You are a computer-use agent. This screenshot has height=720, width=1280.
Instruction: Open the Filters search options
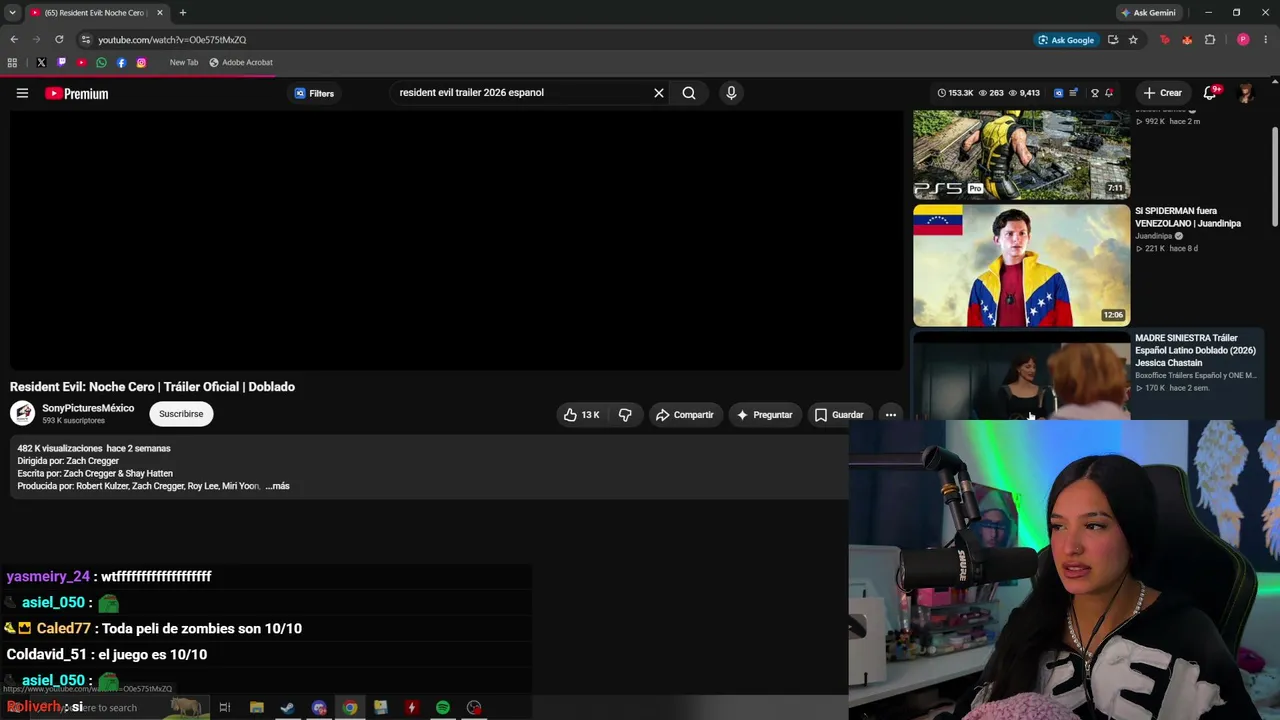(314, 93)
